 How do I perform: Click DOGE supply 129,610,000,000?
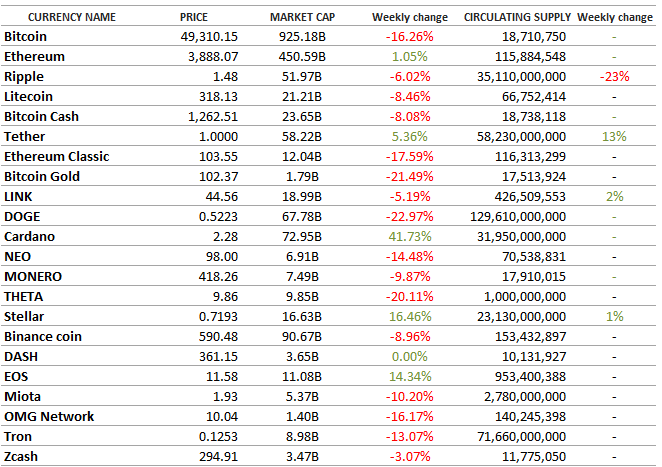(518, 217)
